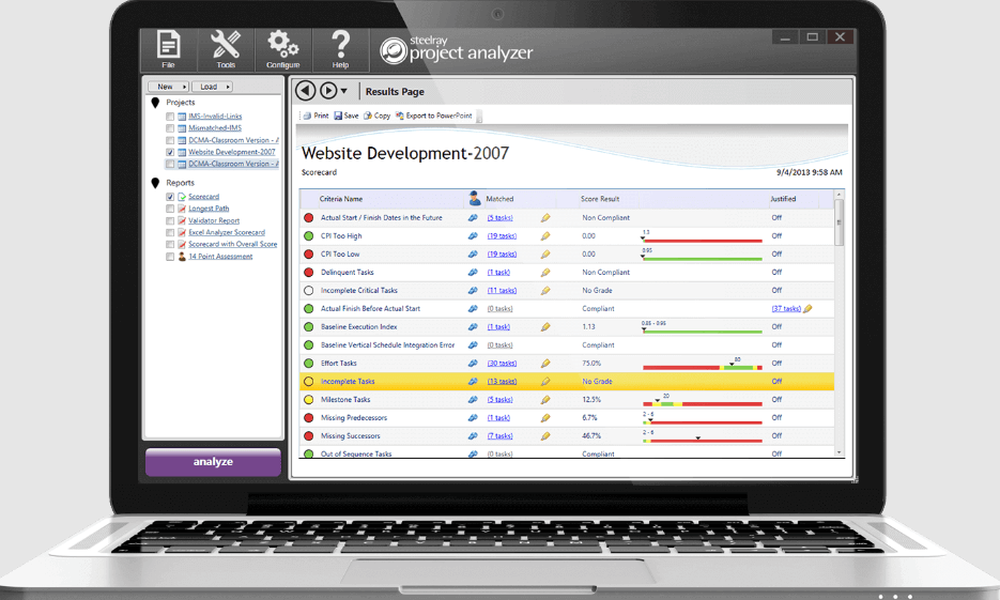Click the Tools icon in the top toolbar
1000x600 pixels.
click(225, 42)
